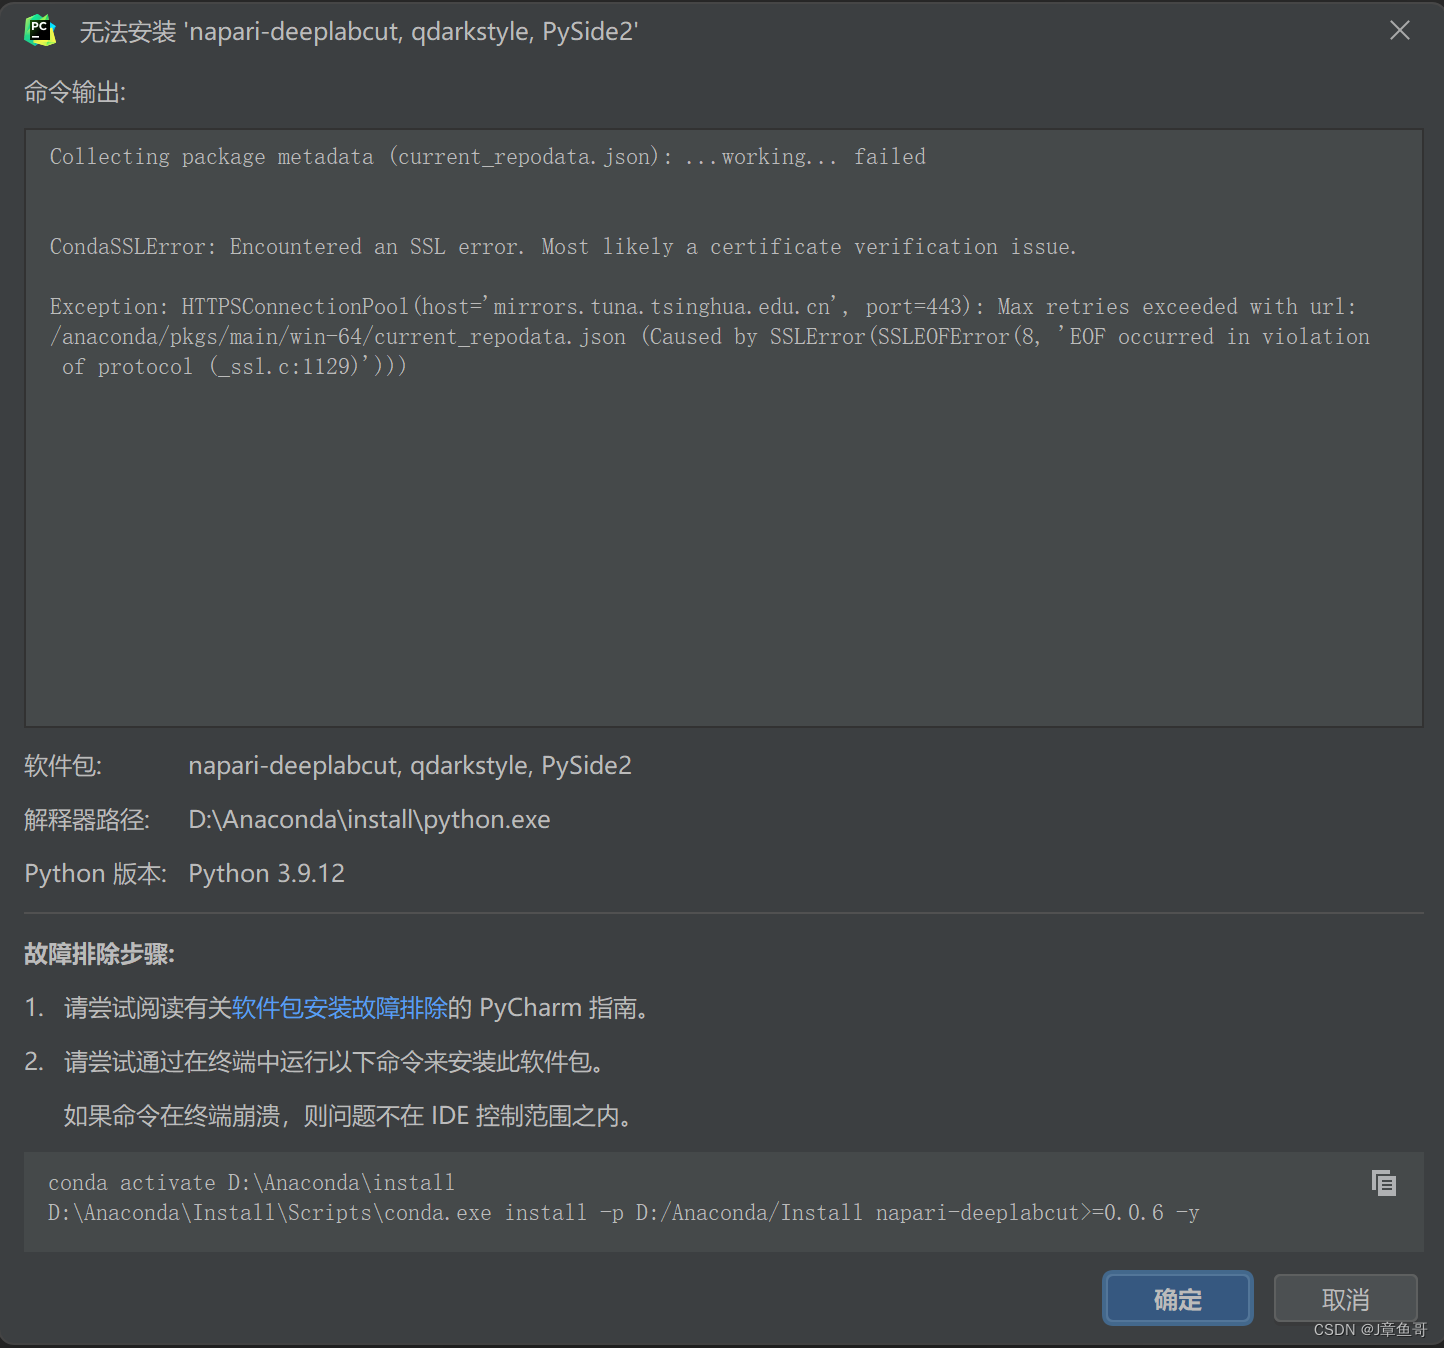The height and width of the screenshot is (1348, 1444).
Task: Cancel with the 取消 button
Action: click(1345, 1299)
